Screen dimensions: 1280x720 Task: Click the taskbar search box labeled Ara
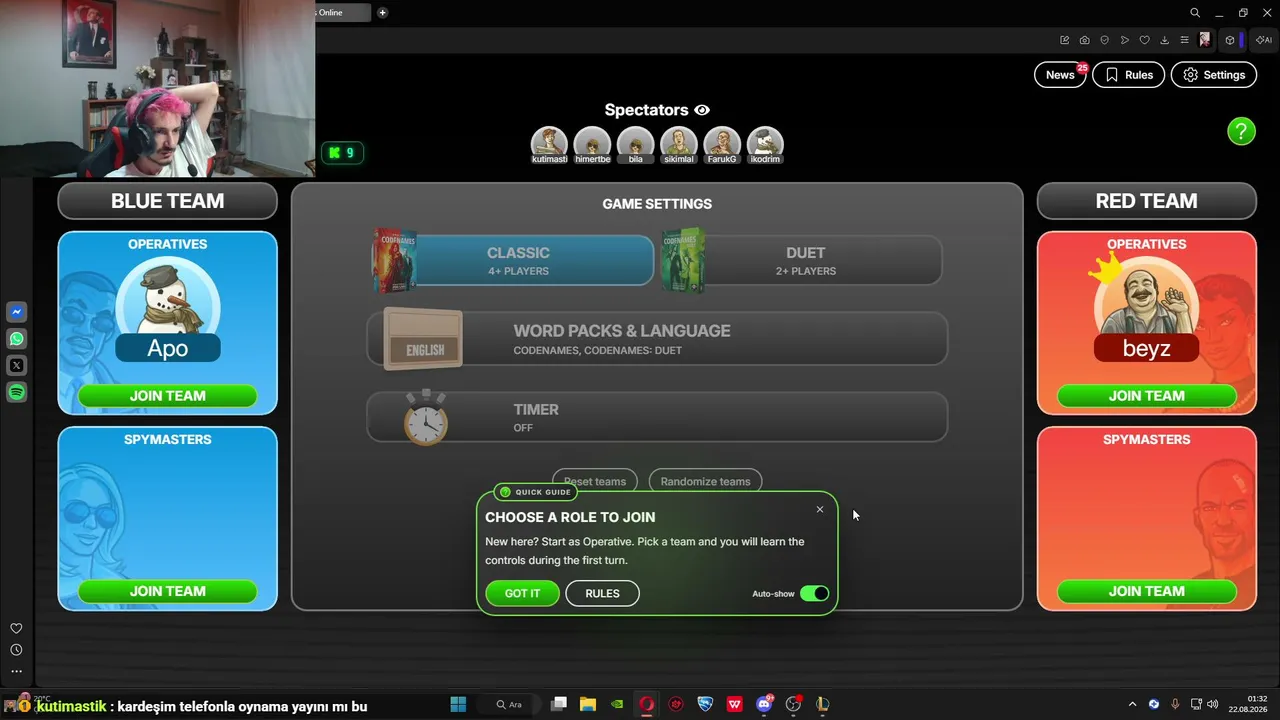click(509, 704)
